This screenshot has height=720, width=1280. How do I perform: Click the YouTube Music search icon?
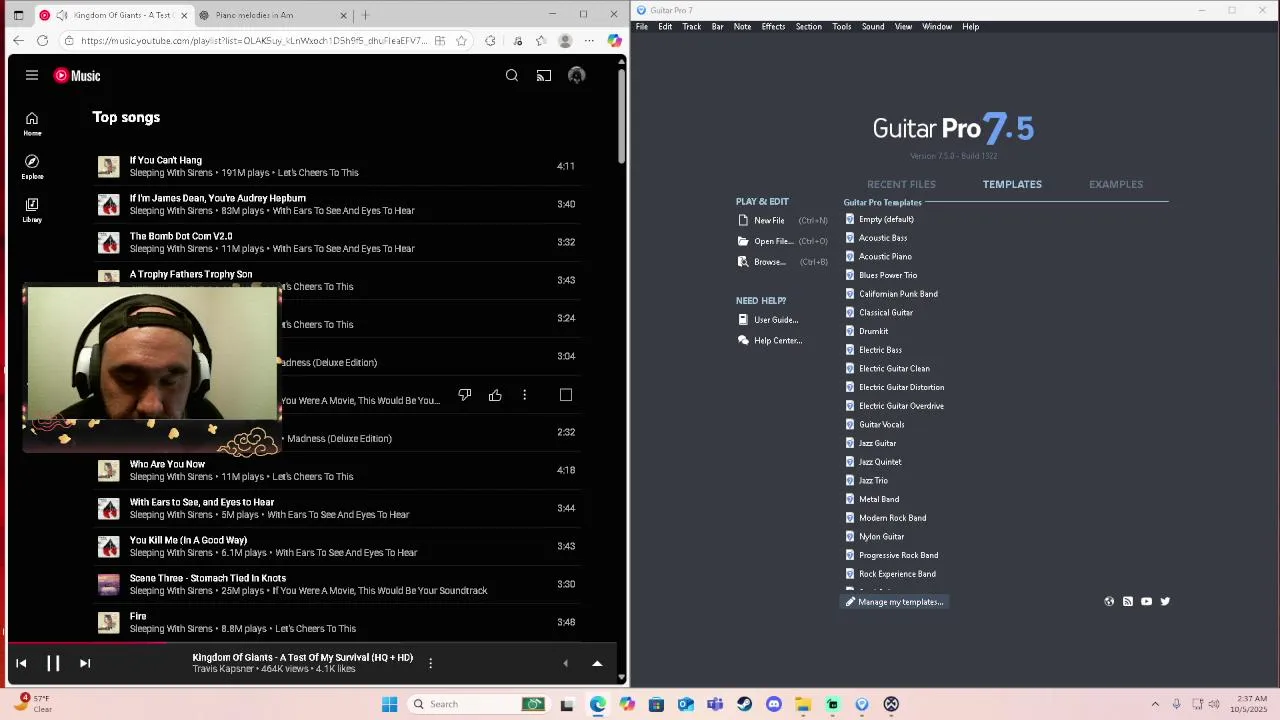pos(512,76)
